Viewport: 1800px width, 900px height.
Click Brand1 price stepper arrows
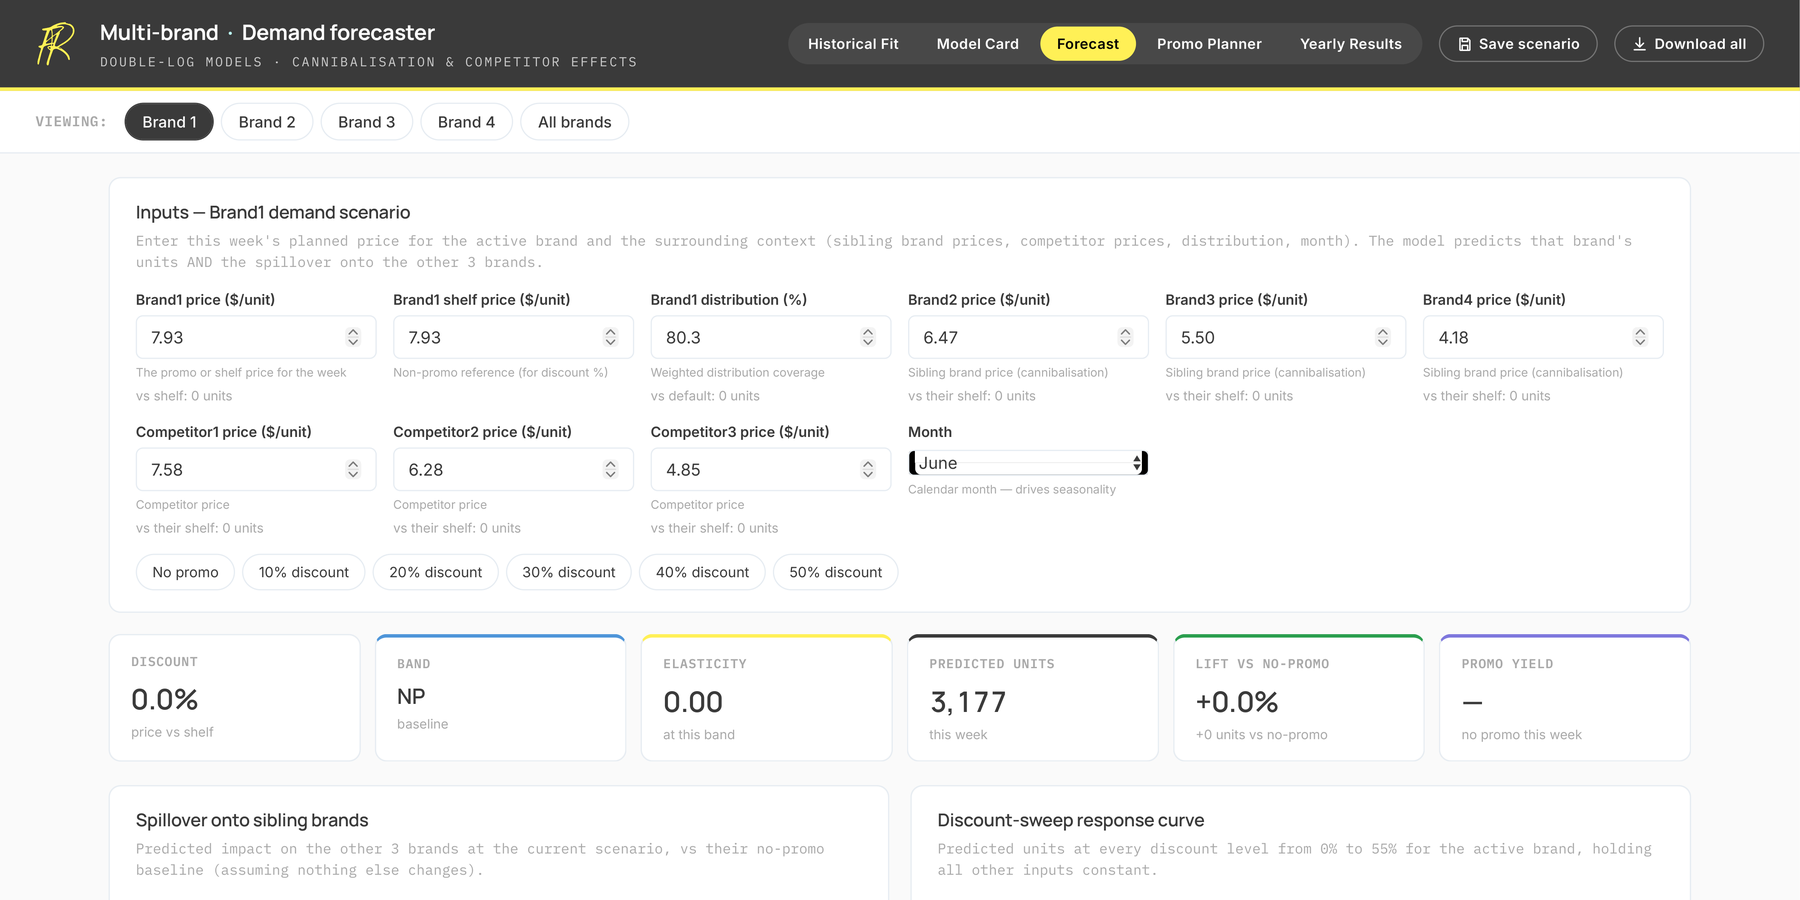tap(353, 337)
